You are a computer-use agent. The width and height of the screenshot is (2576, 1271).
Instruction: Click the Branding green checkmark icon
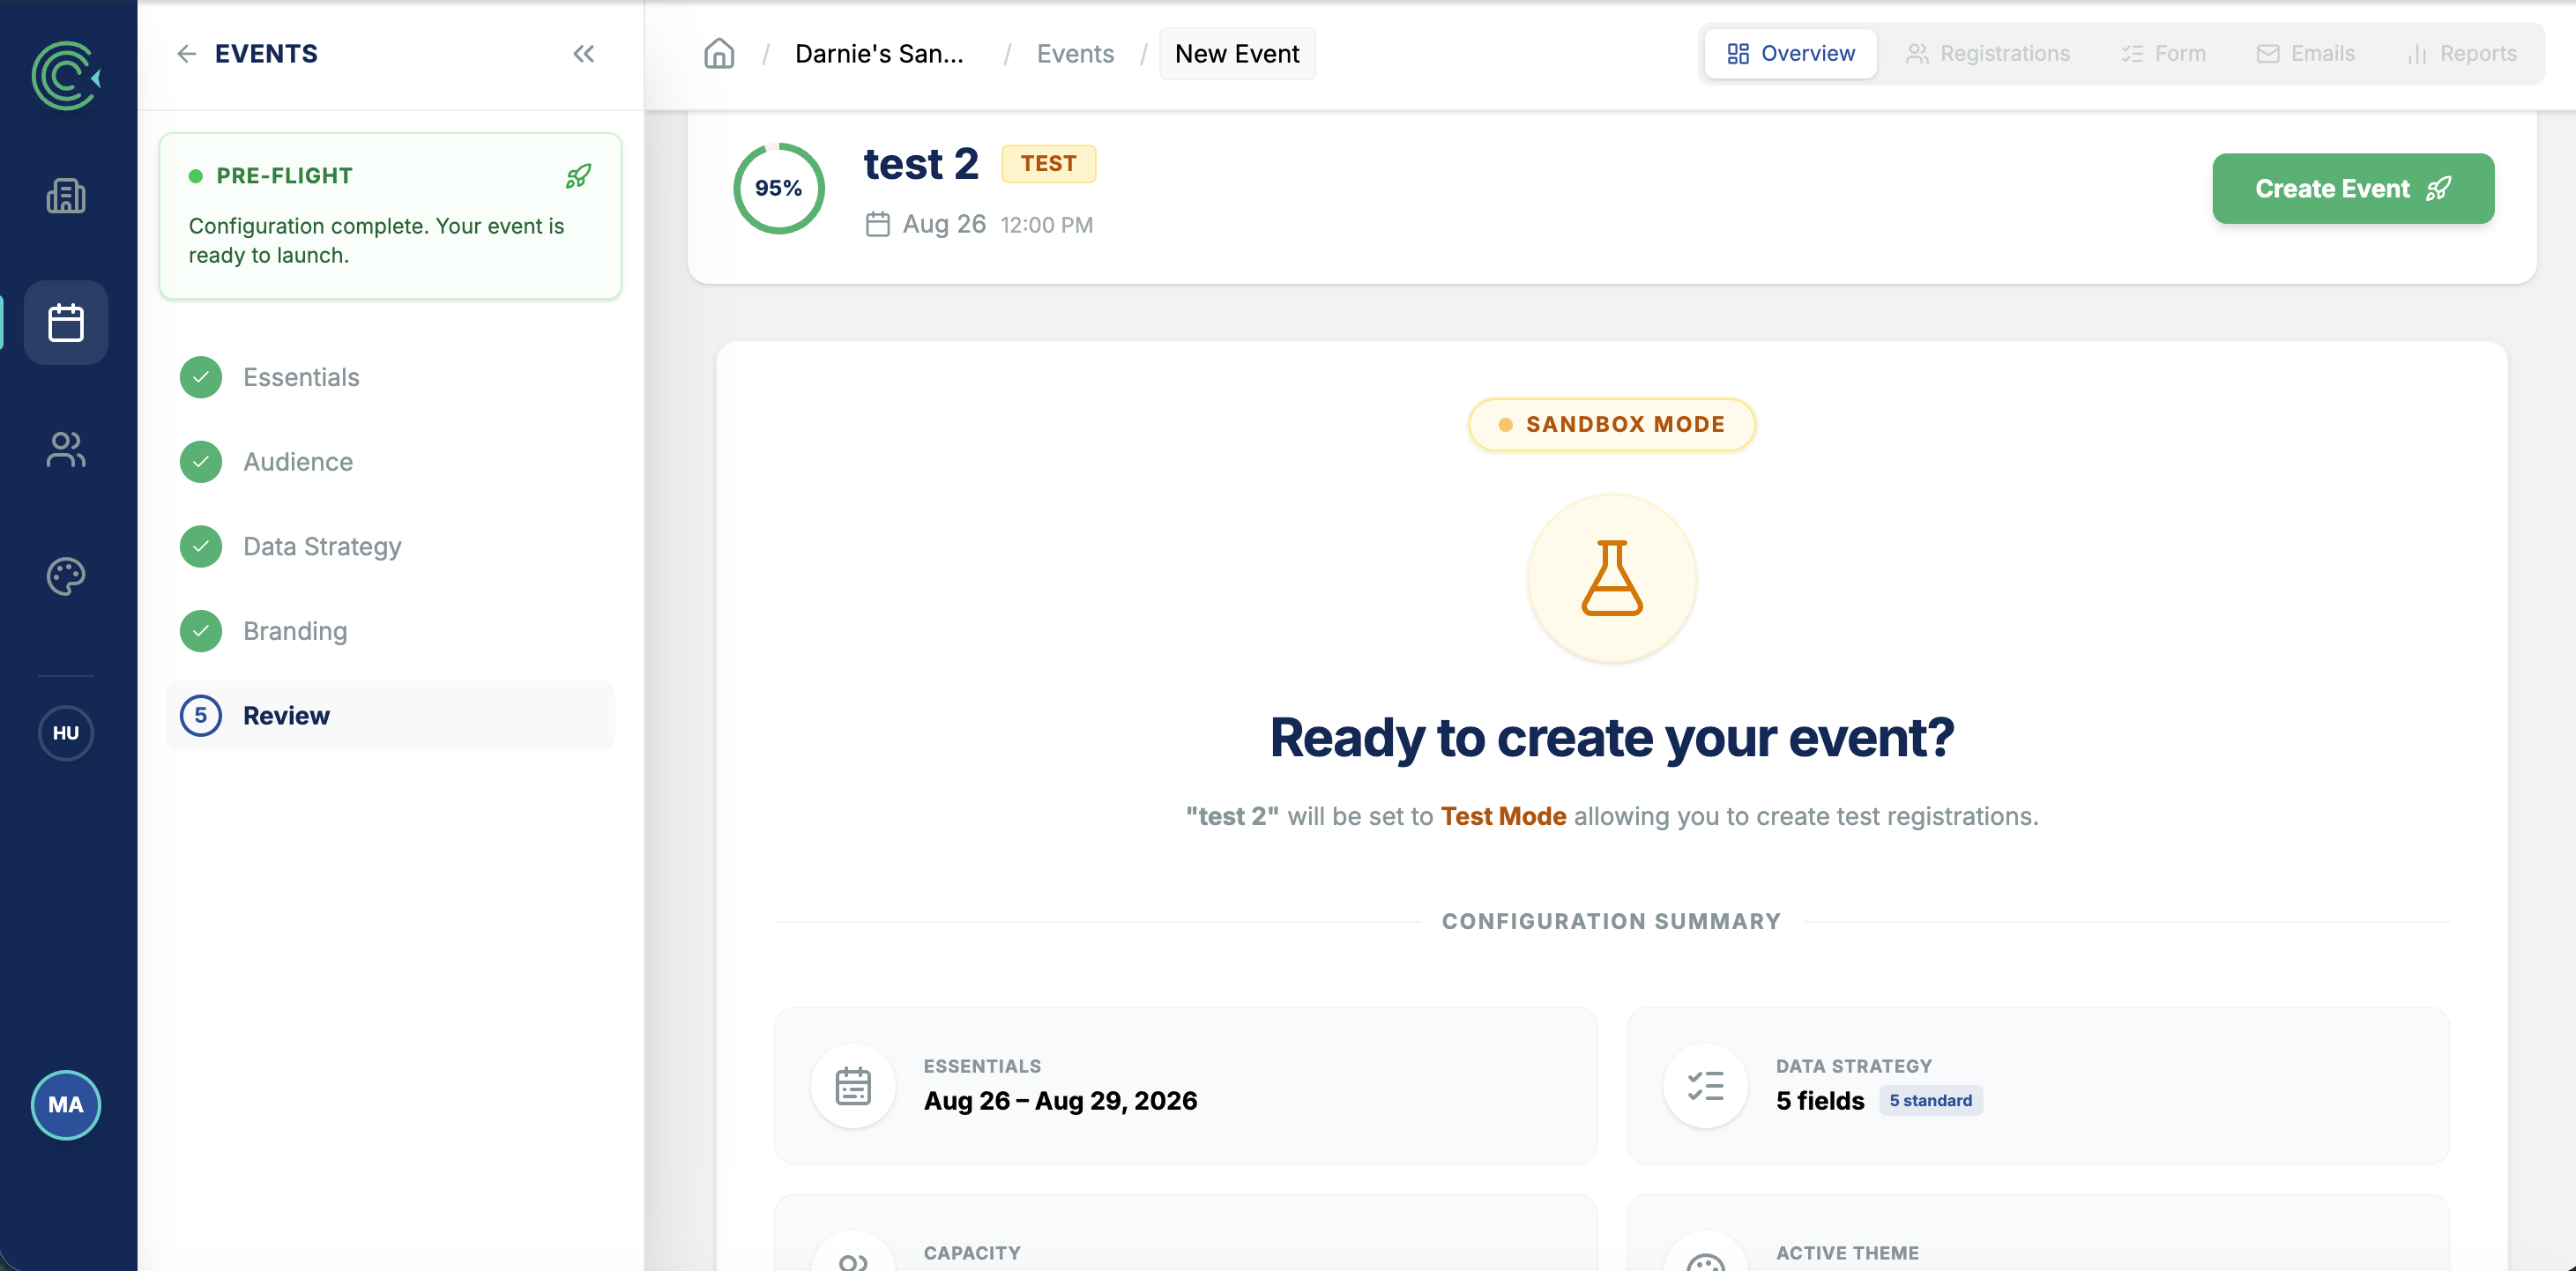(201, 631)
